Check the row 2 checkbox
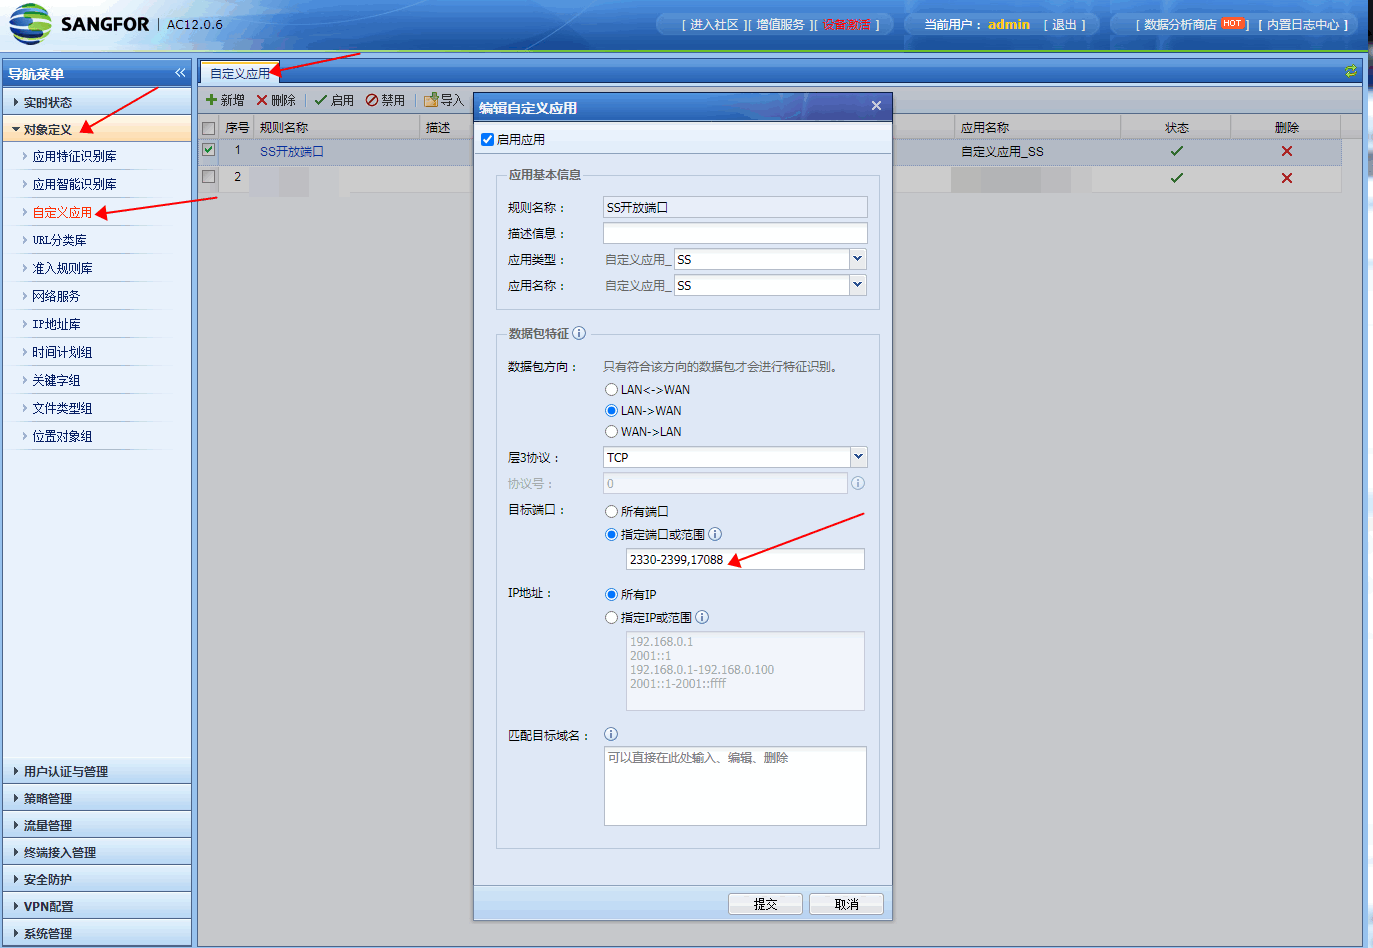Viewport: 1373px width, 948px height. coord(208,177)
